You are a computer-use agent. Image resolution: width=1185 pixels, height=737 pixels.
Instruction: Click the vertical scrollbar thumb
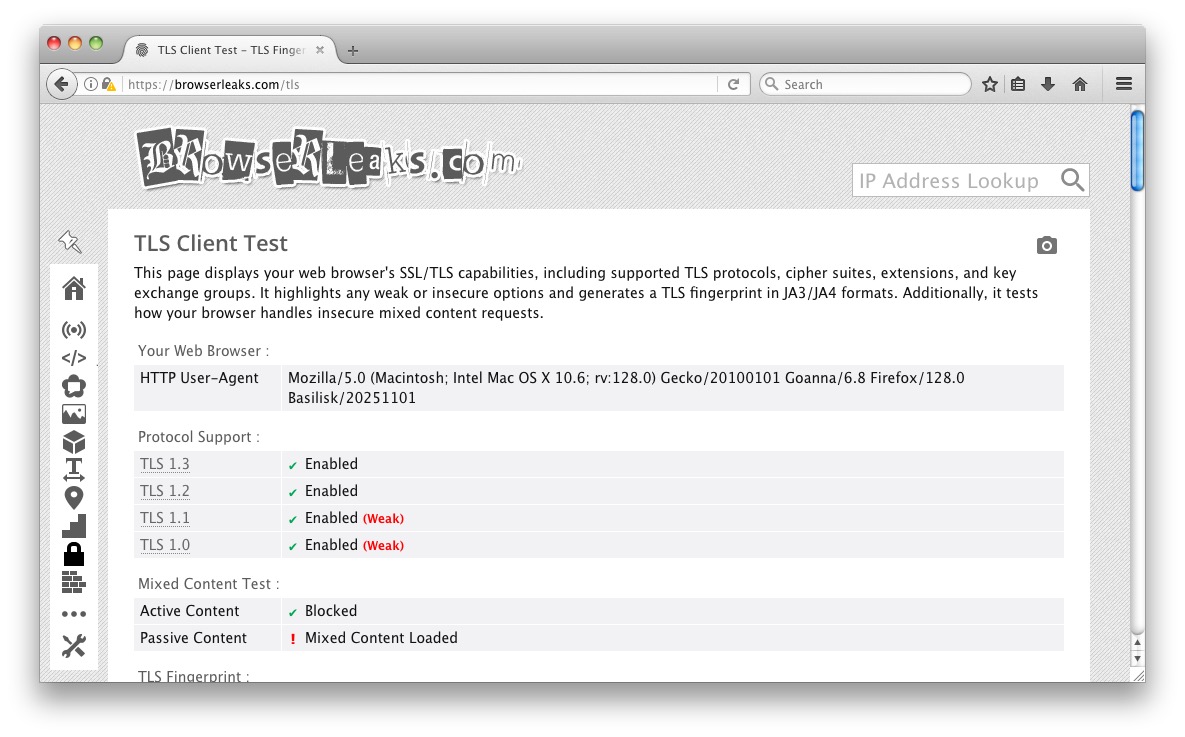(1137, 150)
